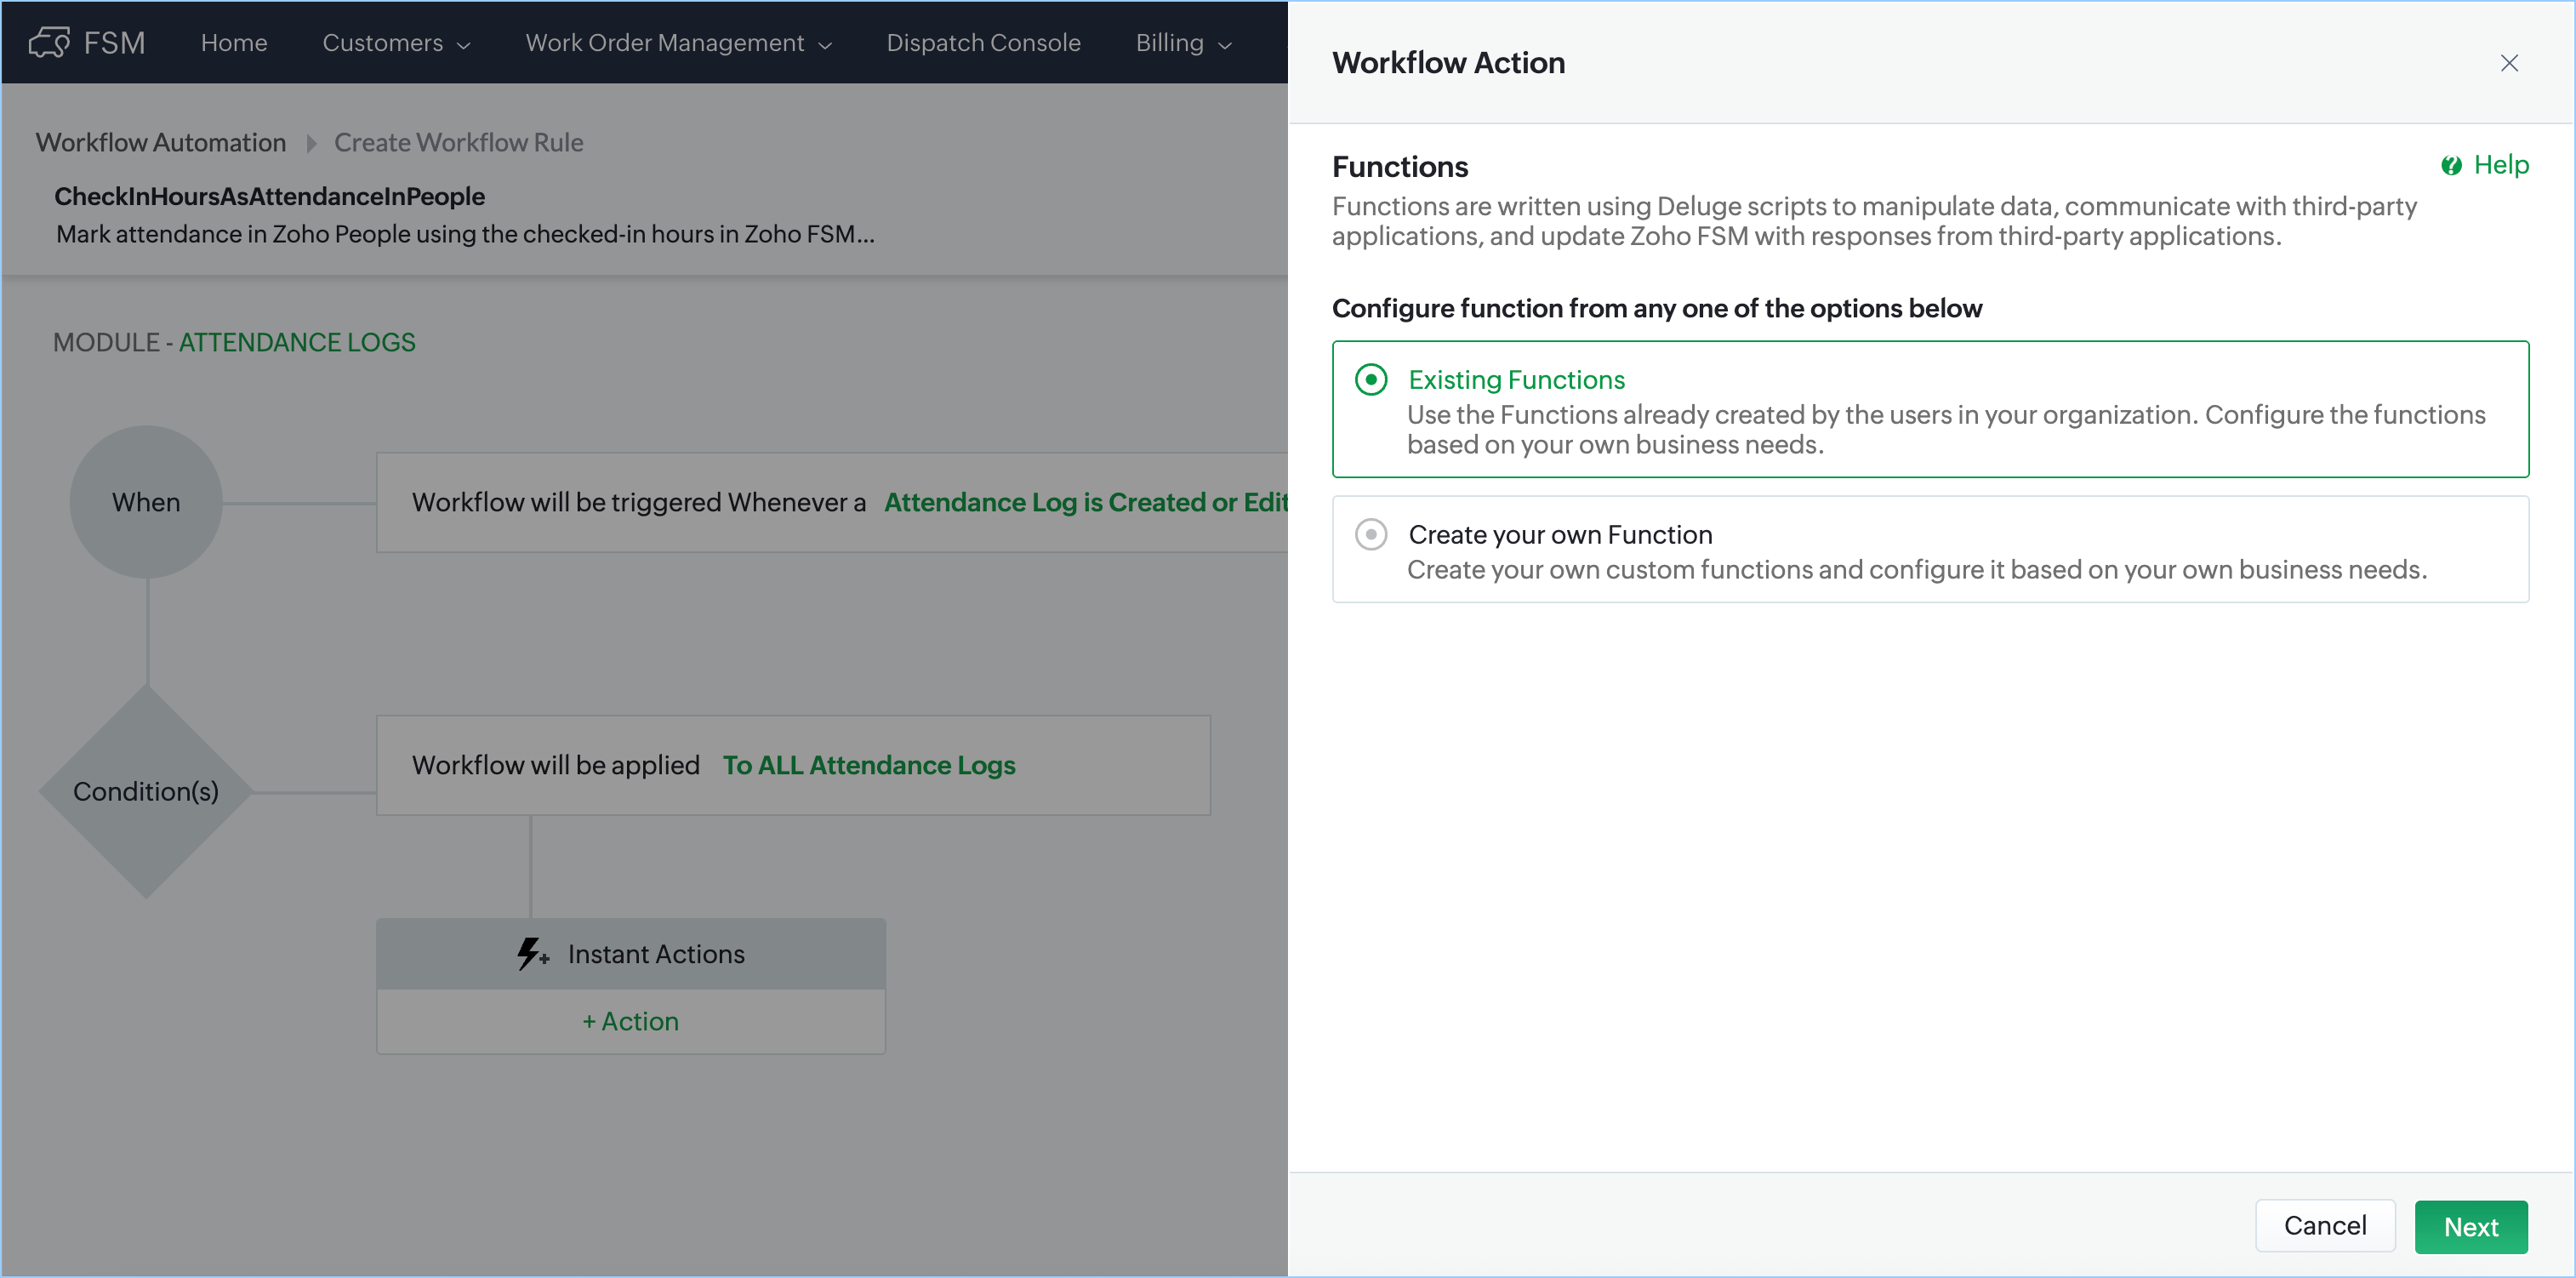Click the Create your own Function option card
2576x1278 pixels.
tap(1929, 550)
